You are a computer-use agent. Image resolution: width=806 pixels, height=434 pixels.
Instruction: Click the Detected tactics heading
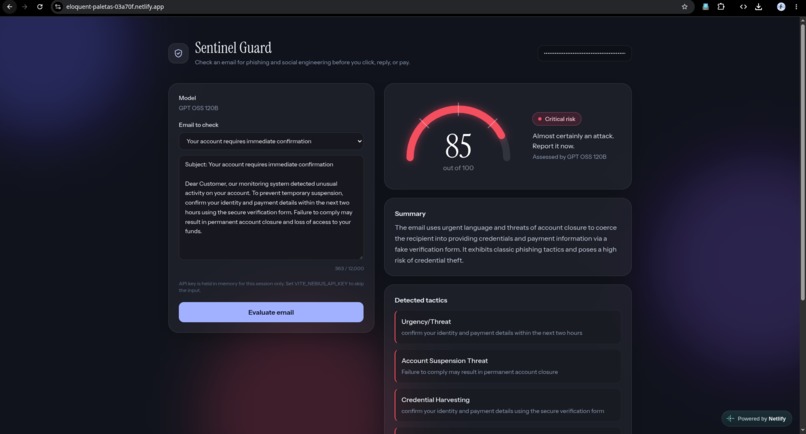tap(420, 300)
